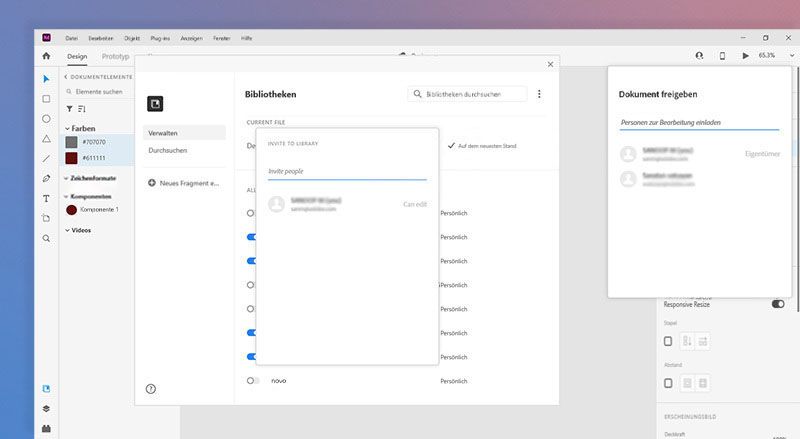Enable the Abstand checkbox
The height and width of the screenshot is (439, 800).
coord(668,383)
